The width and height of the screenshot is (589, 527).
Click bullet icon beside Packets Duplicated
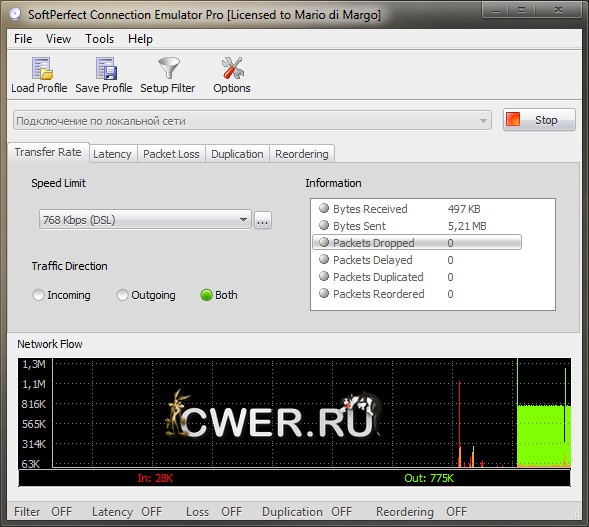coord(324,276)
